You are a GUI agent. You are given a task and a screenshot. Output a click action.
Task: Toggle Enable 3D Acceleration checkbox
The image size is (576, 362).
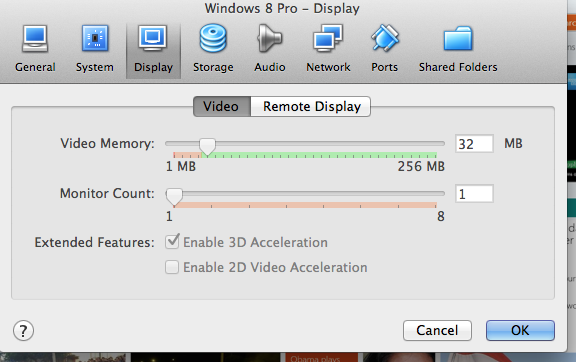point(172,242)
